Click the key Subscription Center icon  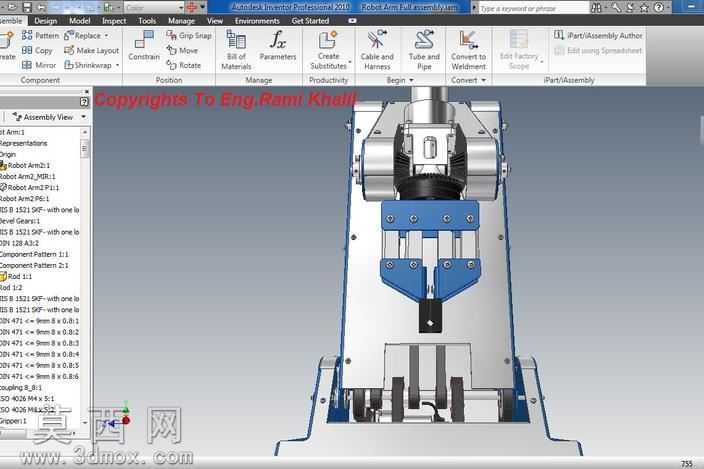(x=616, y=7)
